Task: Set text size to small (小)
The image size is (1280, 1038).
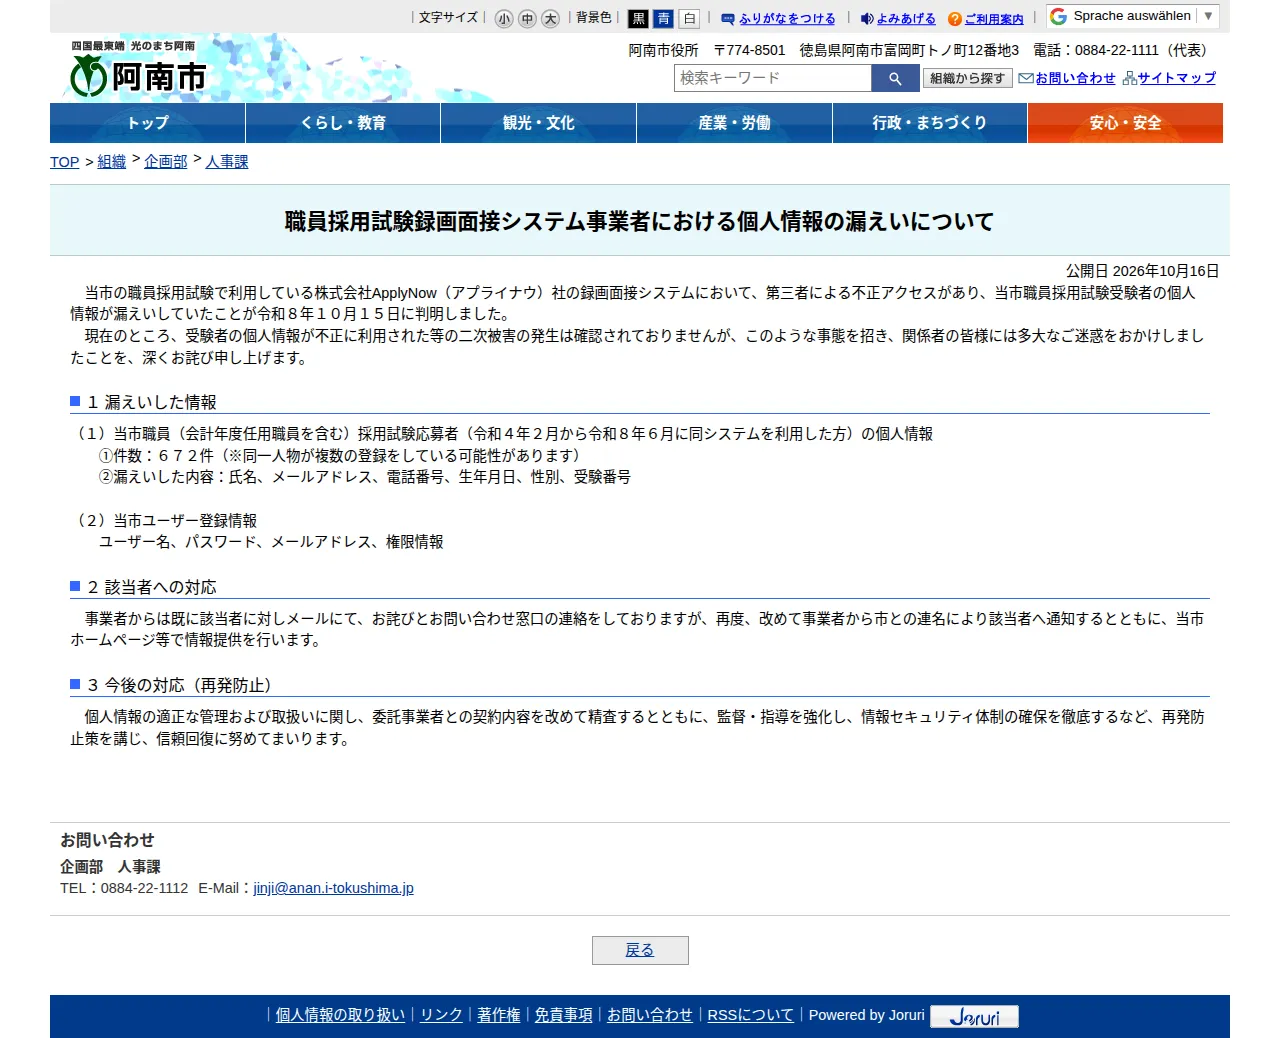Action: (504, 19)
